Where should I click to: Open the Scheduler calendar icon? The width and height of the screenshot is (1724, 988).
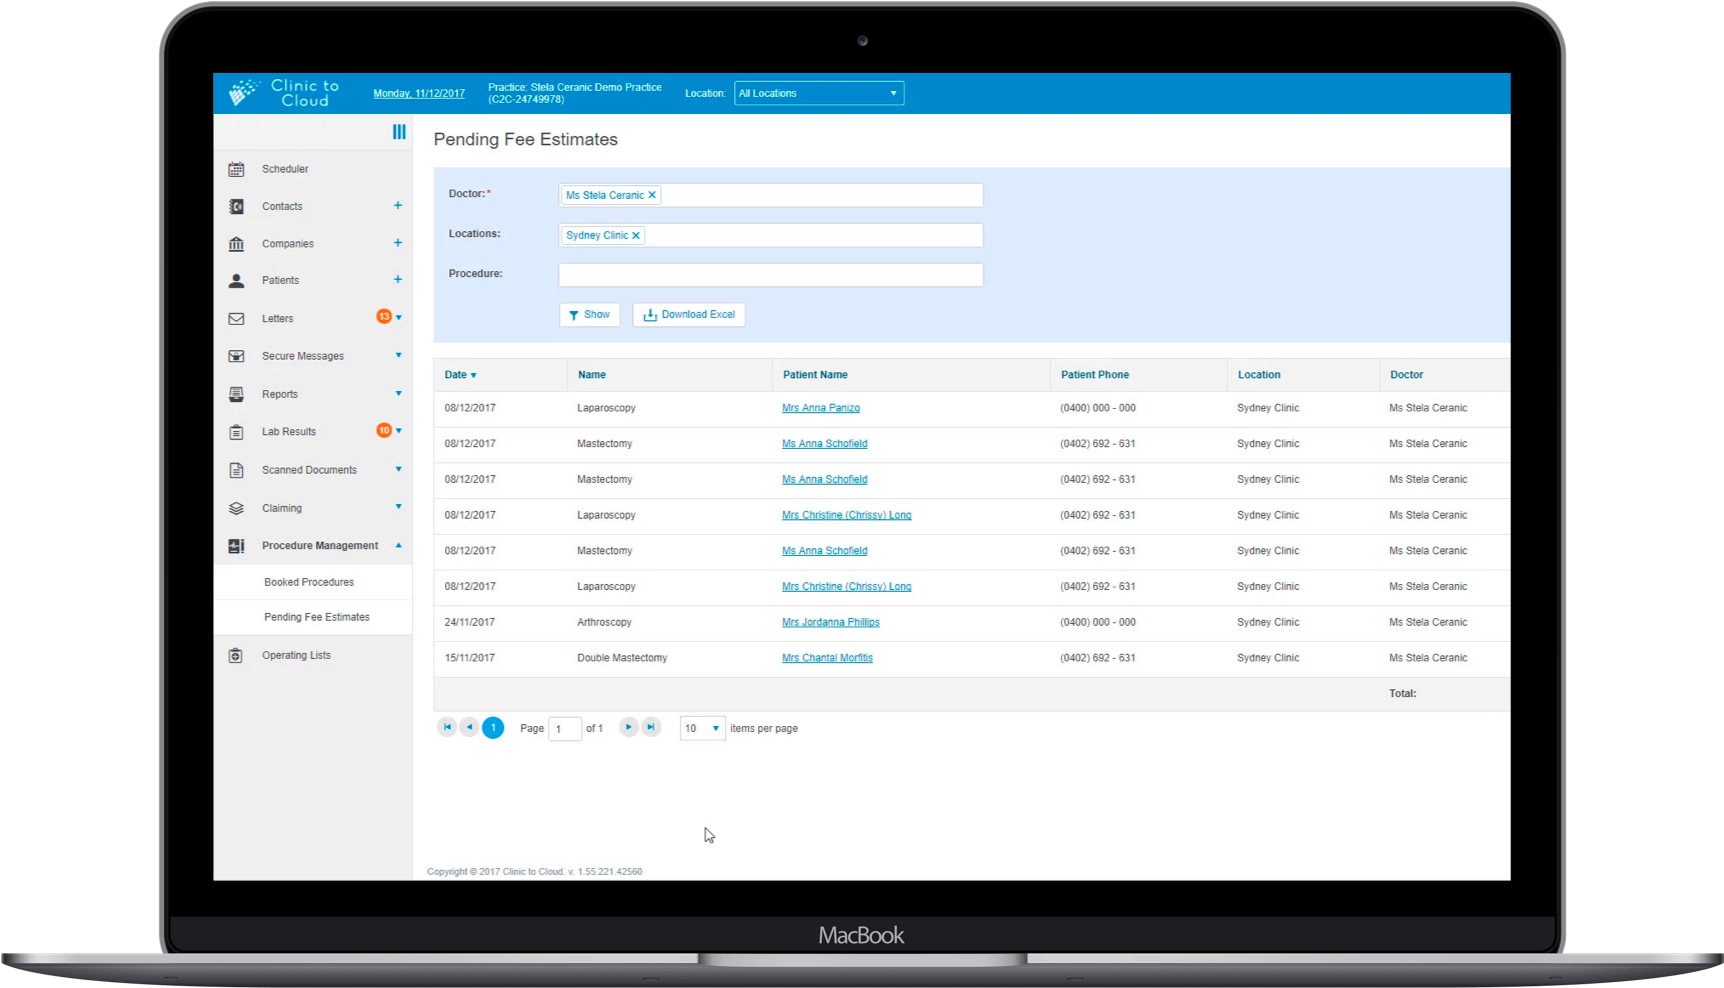[x=236, y=170]
